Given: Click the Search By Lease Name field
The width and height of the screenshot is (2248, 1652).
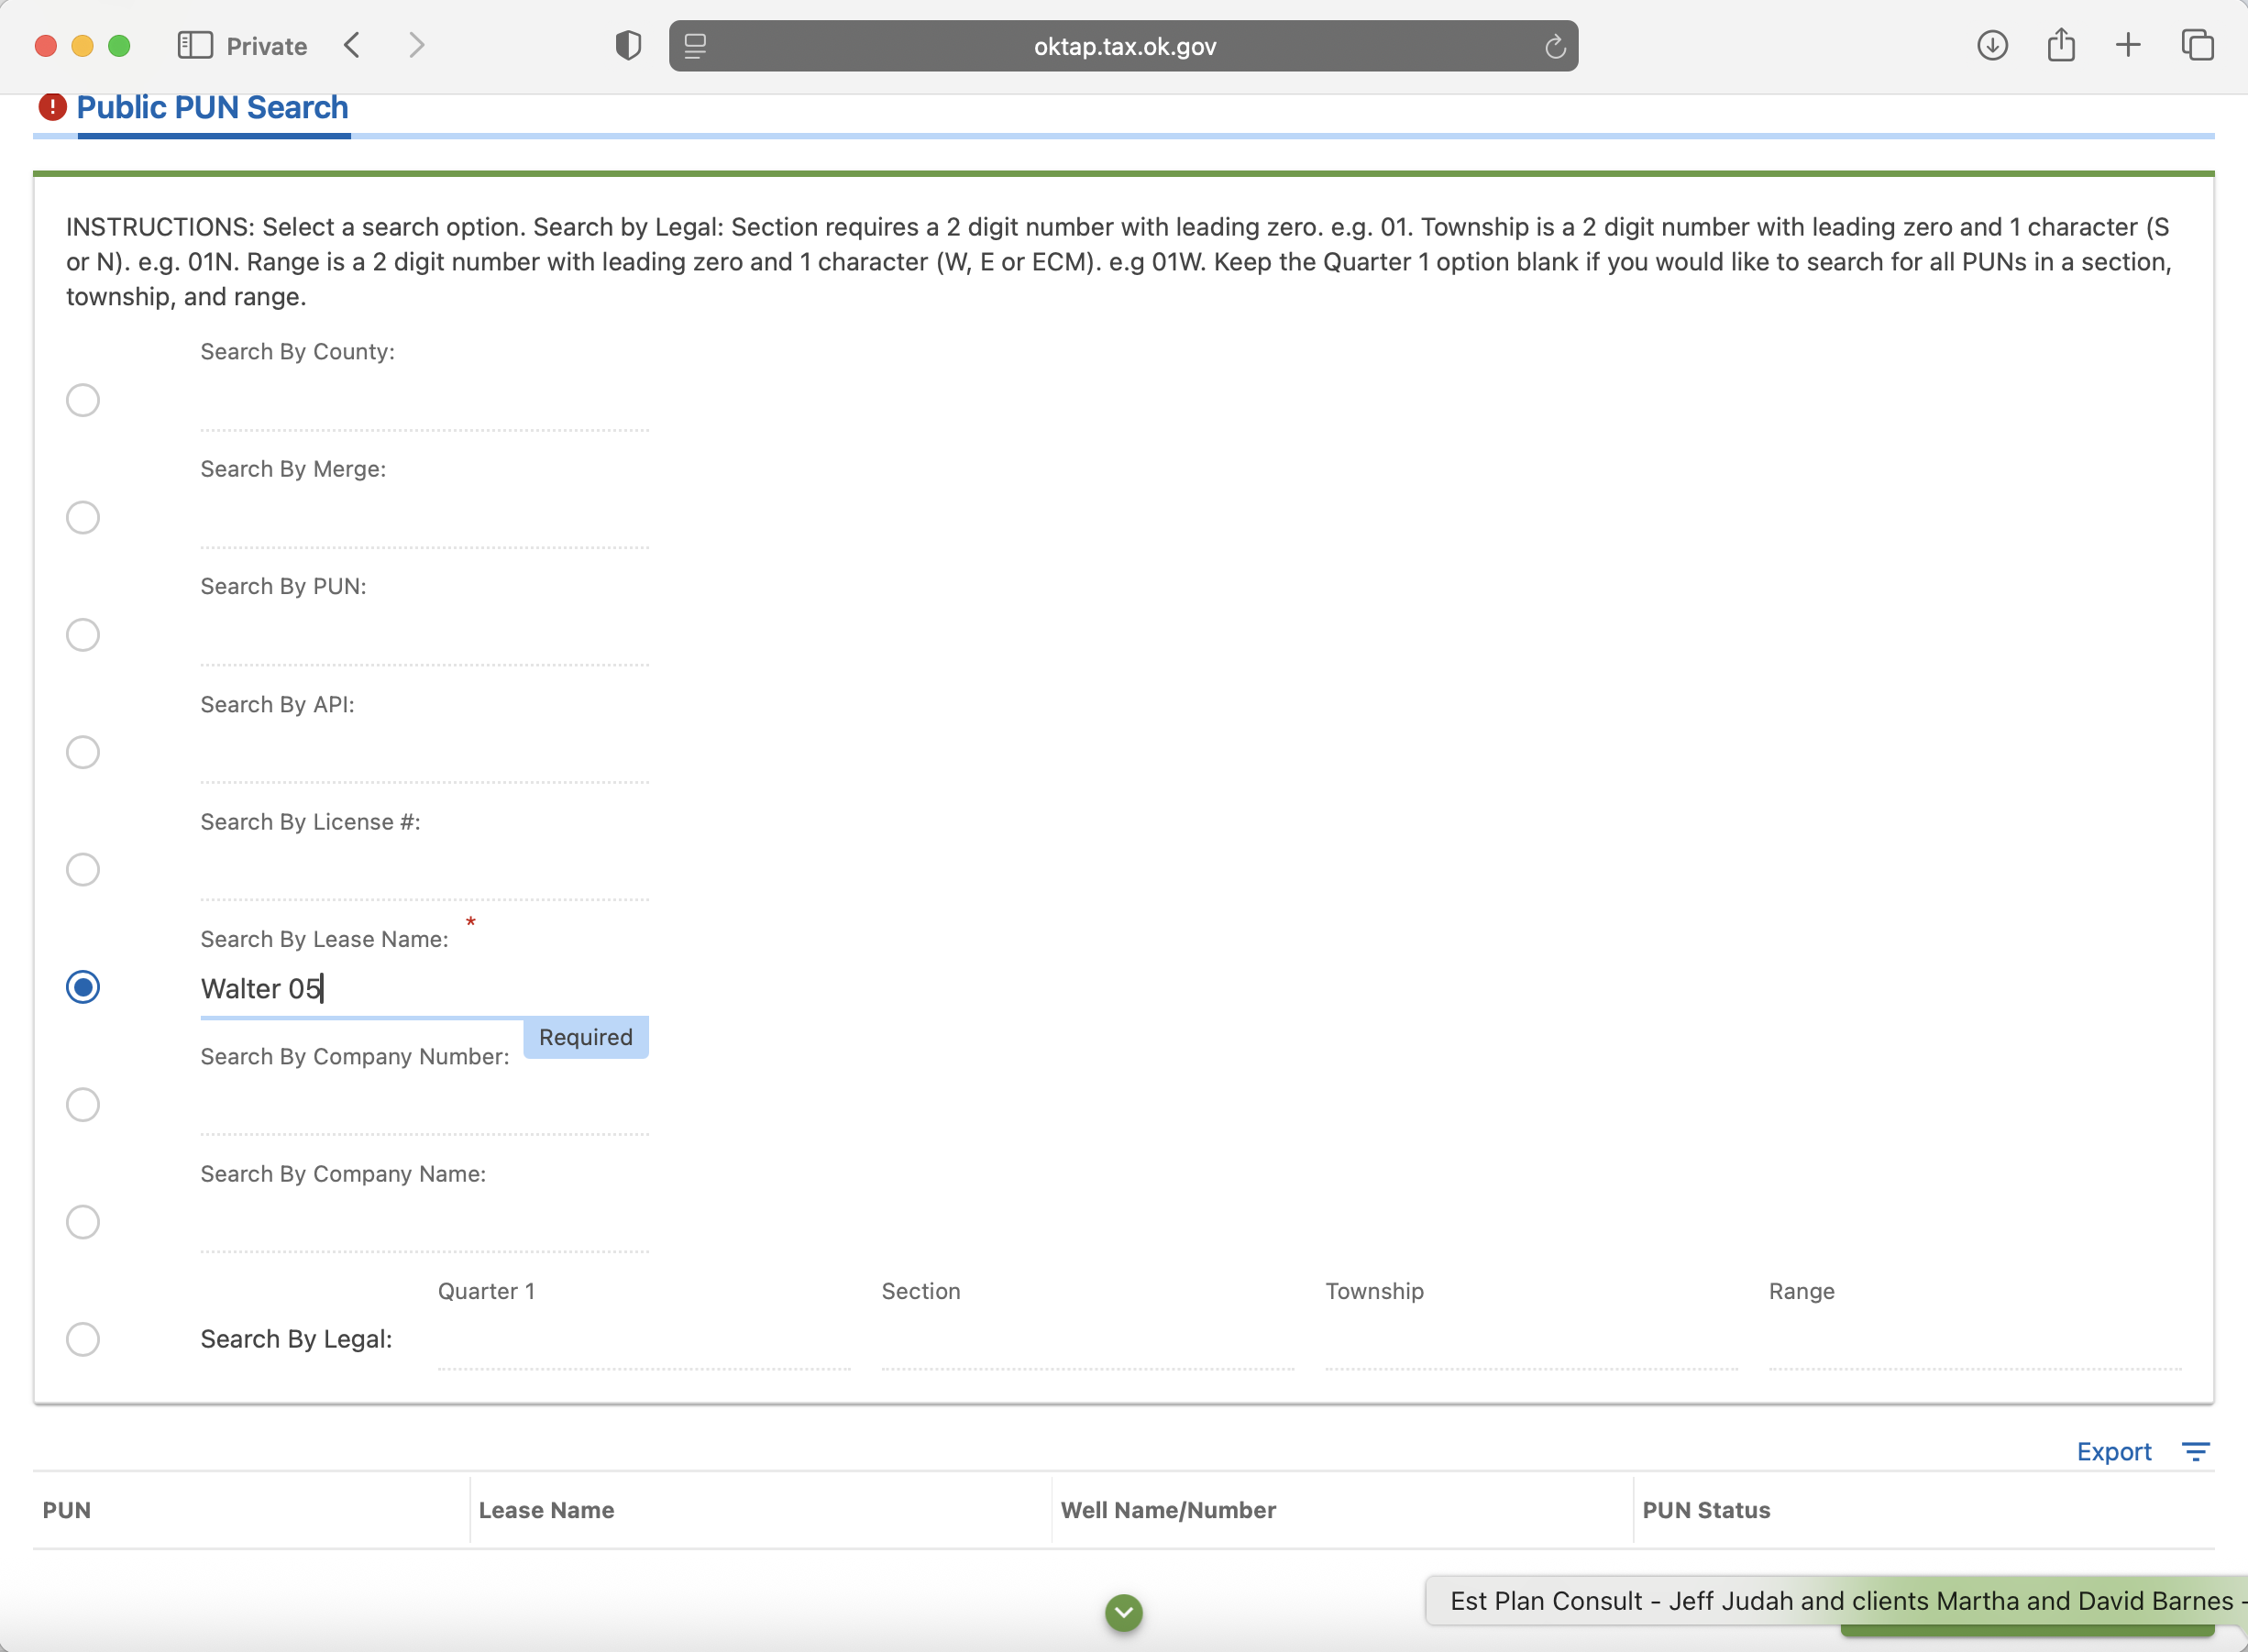Looking at the screenshot, I should [424, 989].
